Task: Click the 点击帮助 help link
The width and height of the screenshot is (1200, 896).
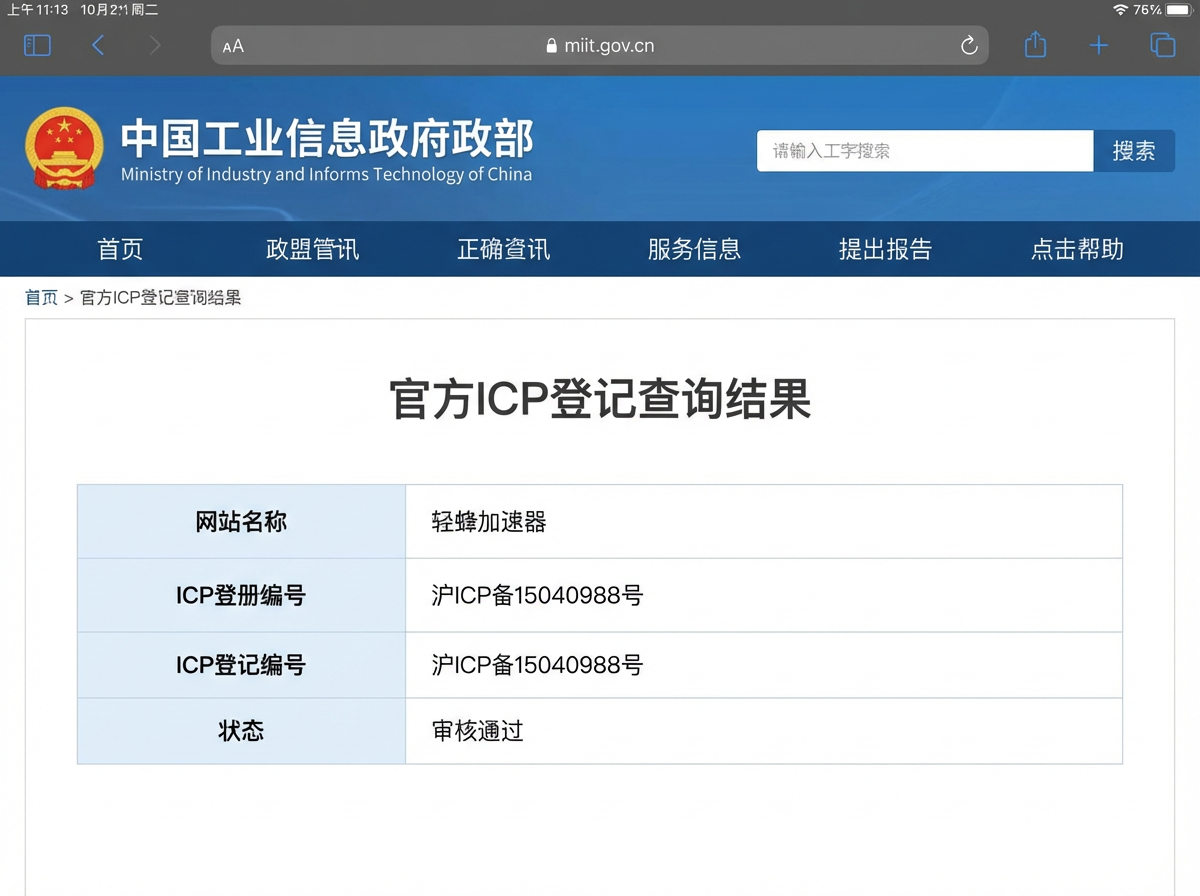Action: (x=1076, y=249)
